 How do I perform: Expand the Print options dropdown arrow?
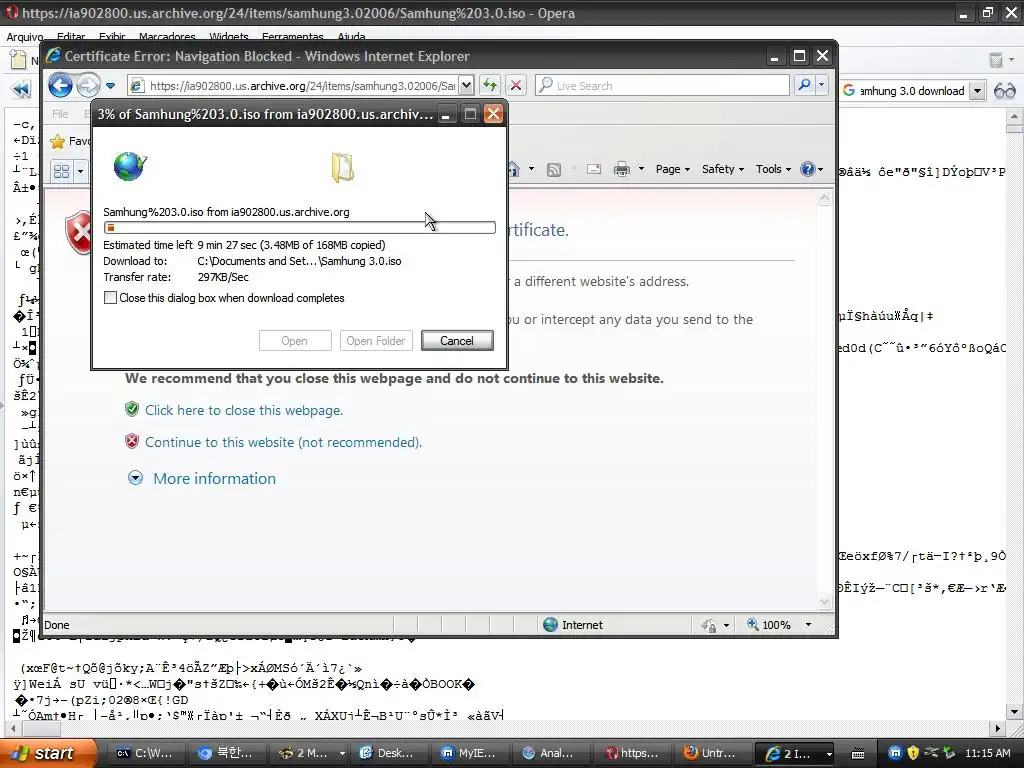point(641,169)
